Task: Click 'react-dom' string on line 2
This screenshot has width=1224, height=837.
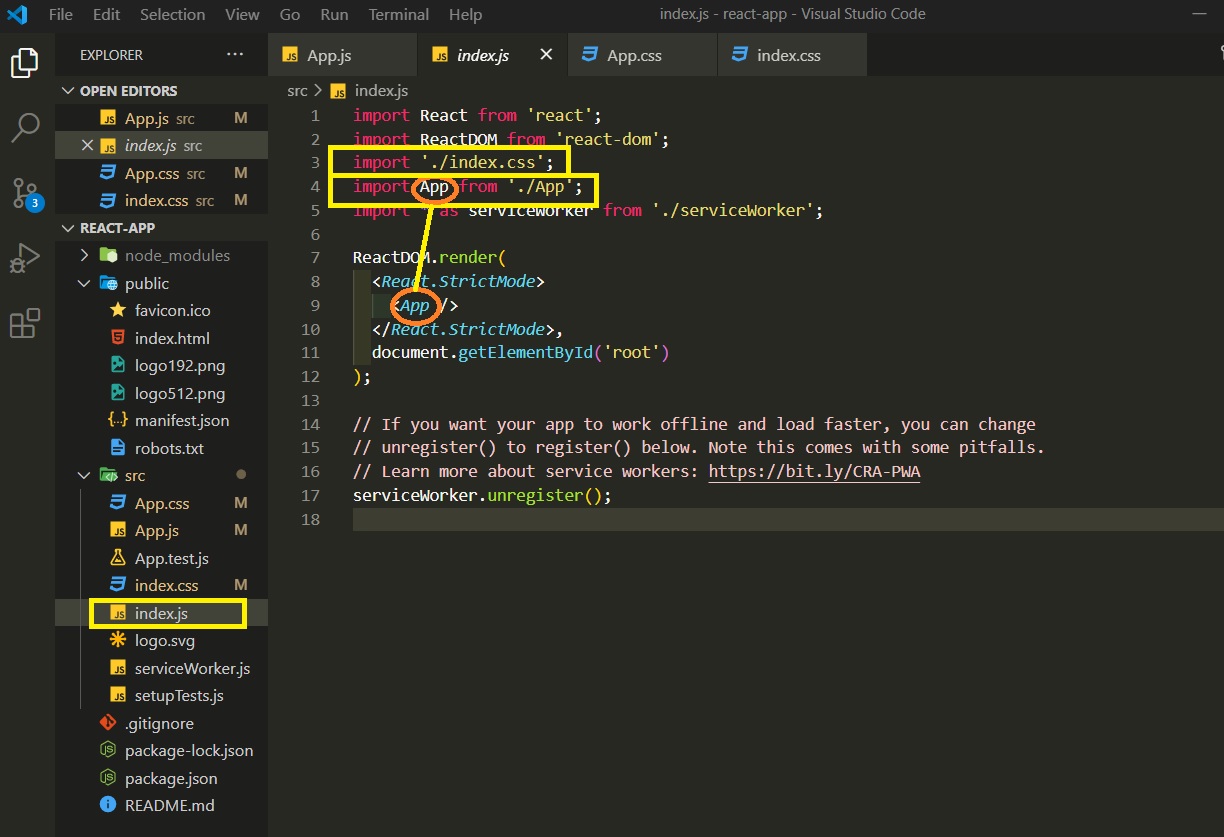Action: 607,139
